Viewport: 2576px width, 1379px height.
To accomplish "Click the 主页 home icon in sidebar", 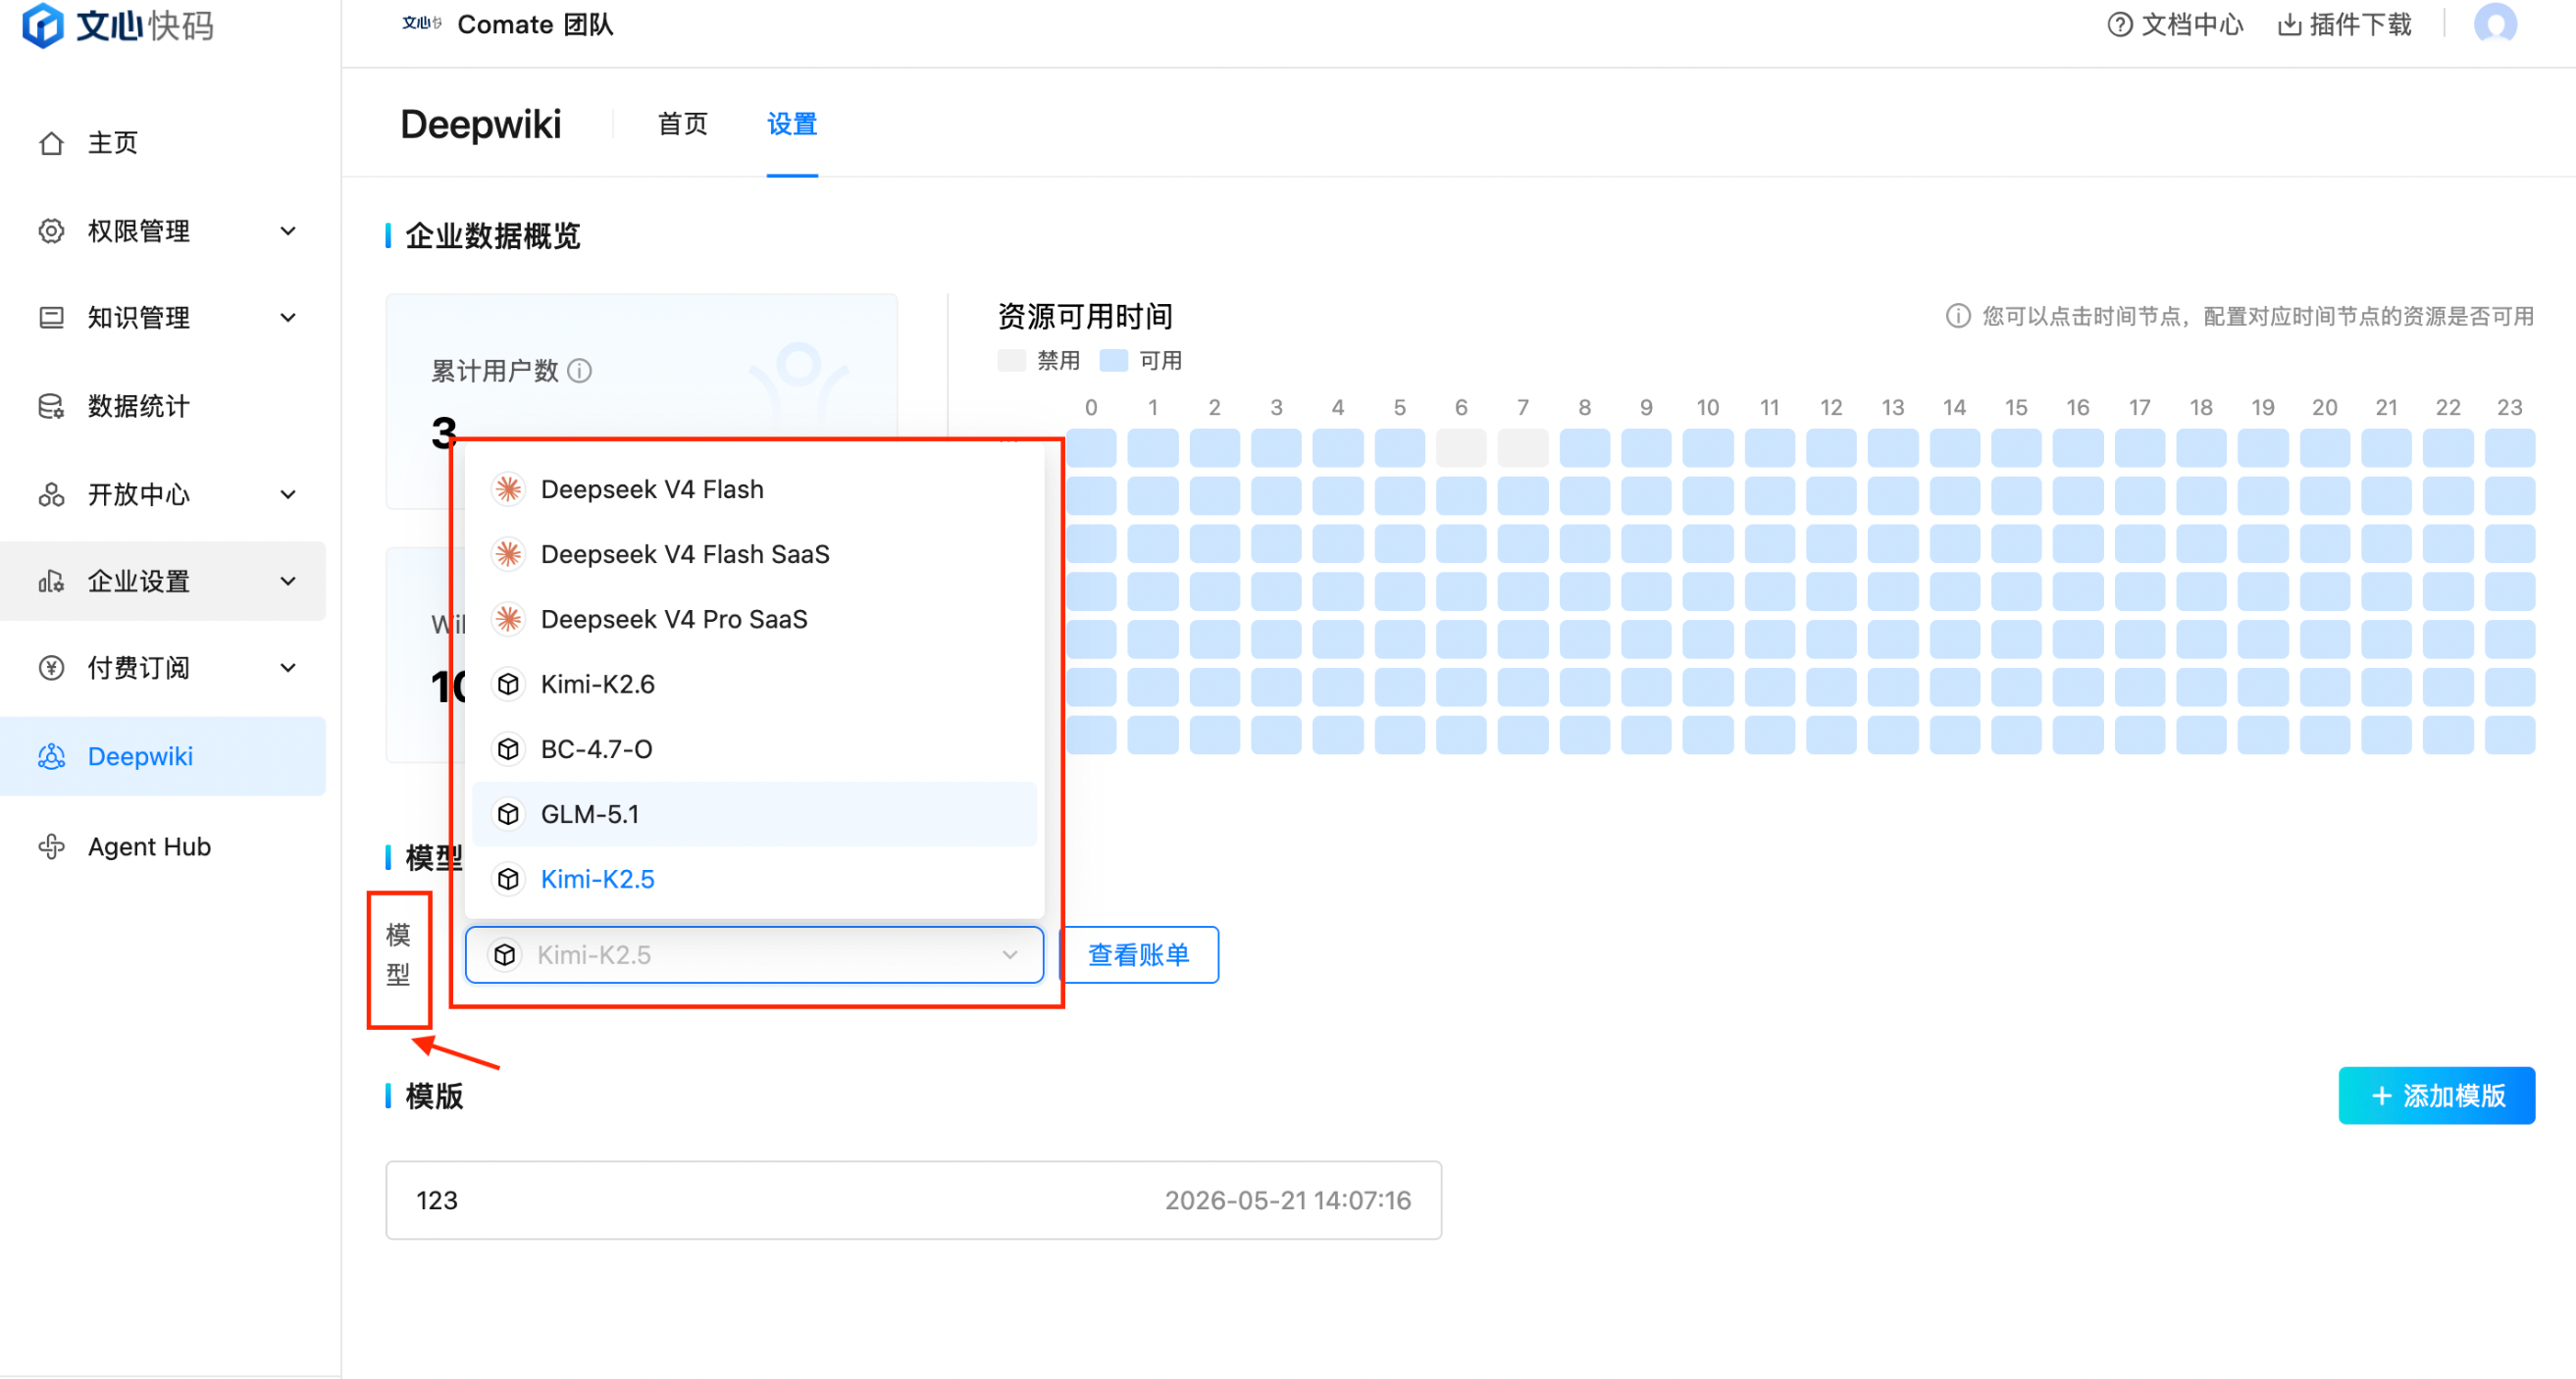I will pyautogui.click(x=51, y=143).
